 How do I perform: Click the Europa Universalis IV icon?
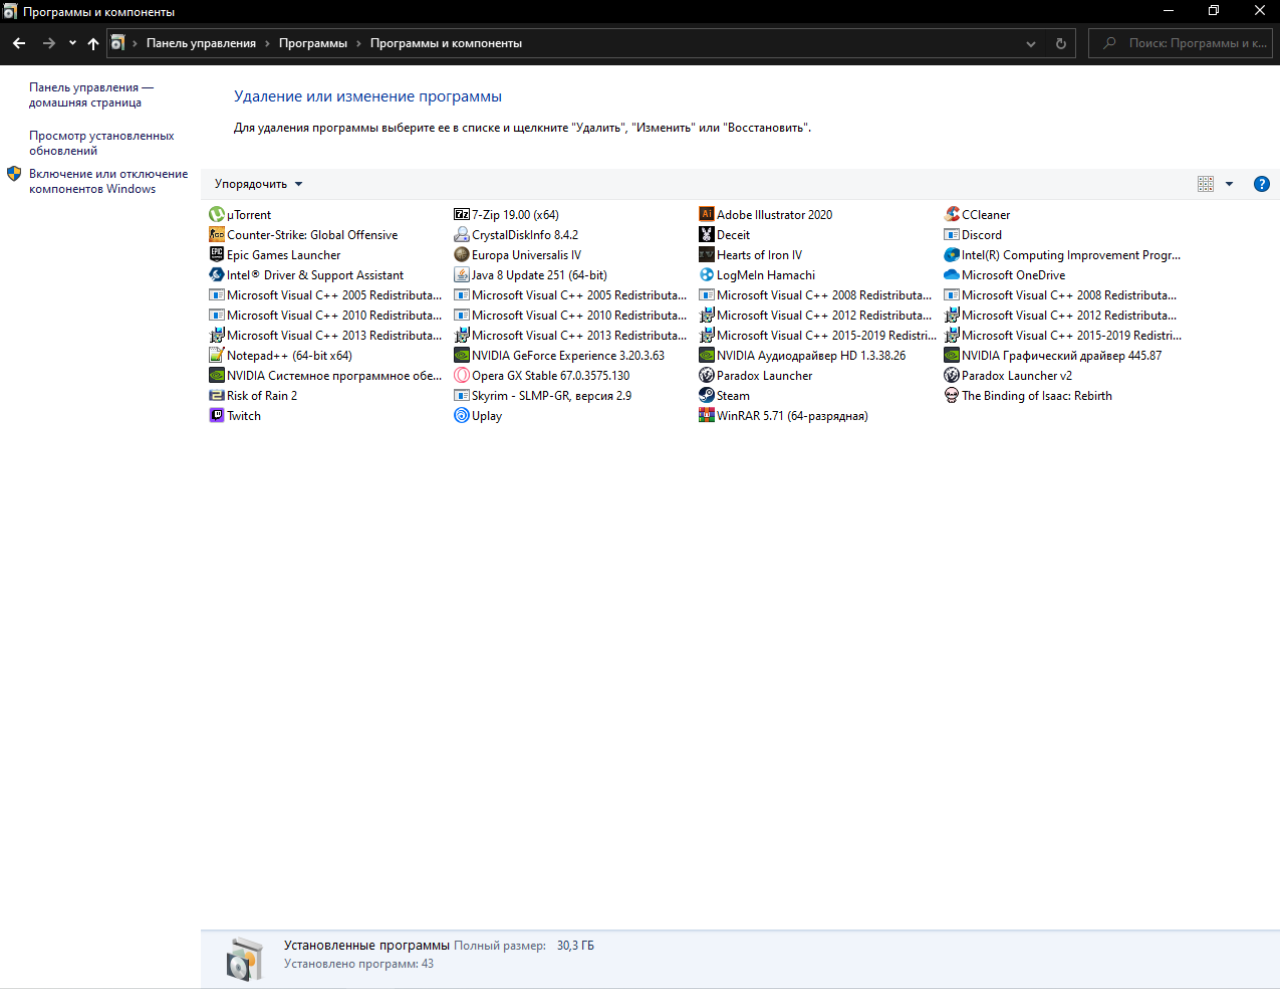tap(461, 254)
